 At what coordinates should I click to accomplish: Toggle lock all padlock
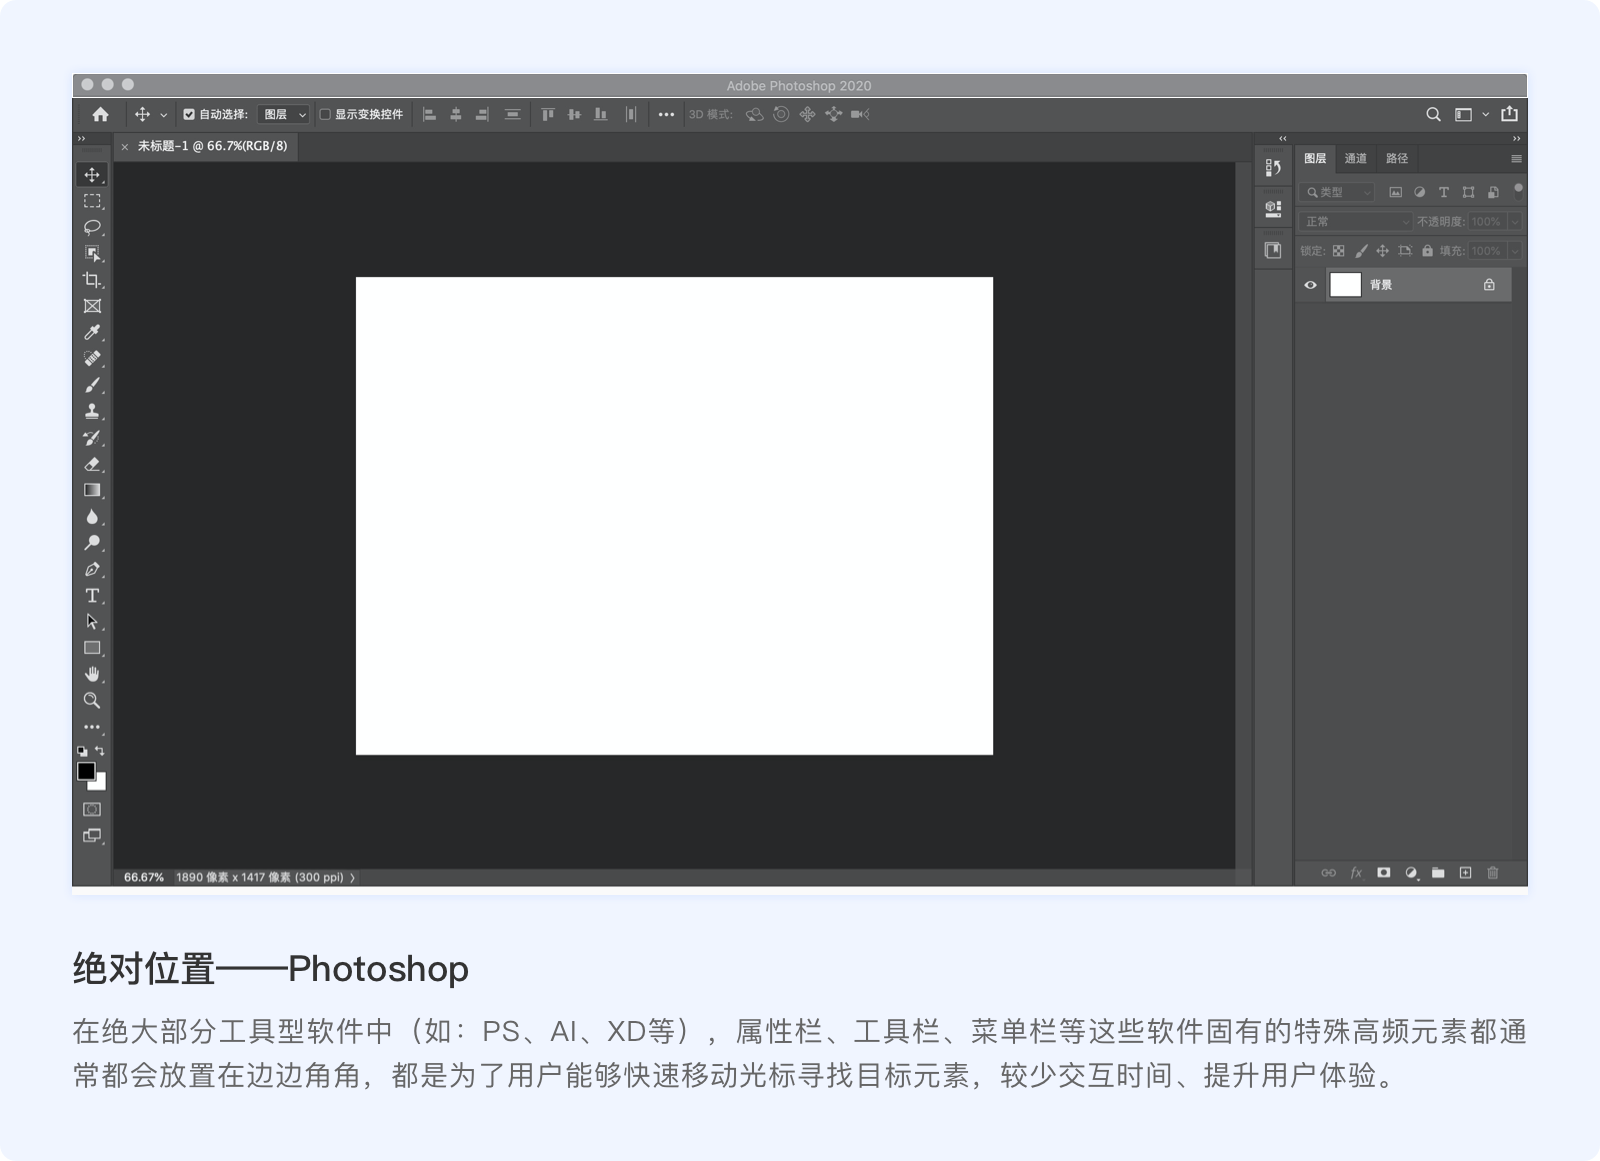click(1427, 251)
